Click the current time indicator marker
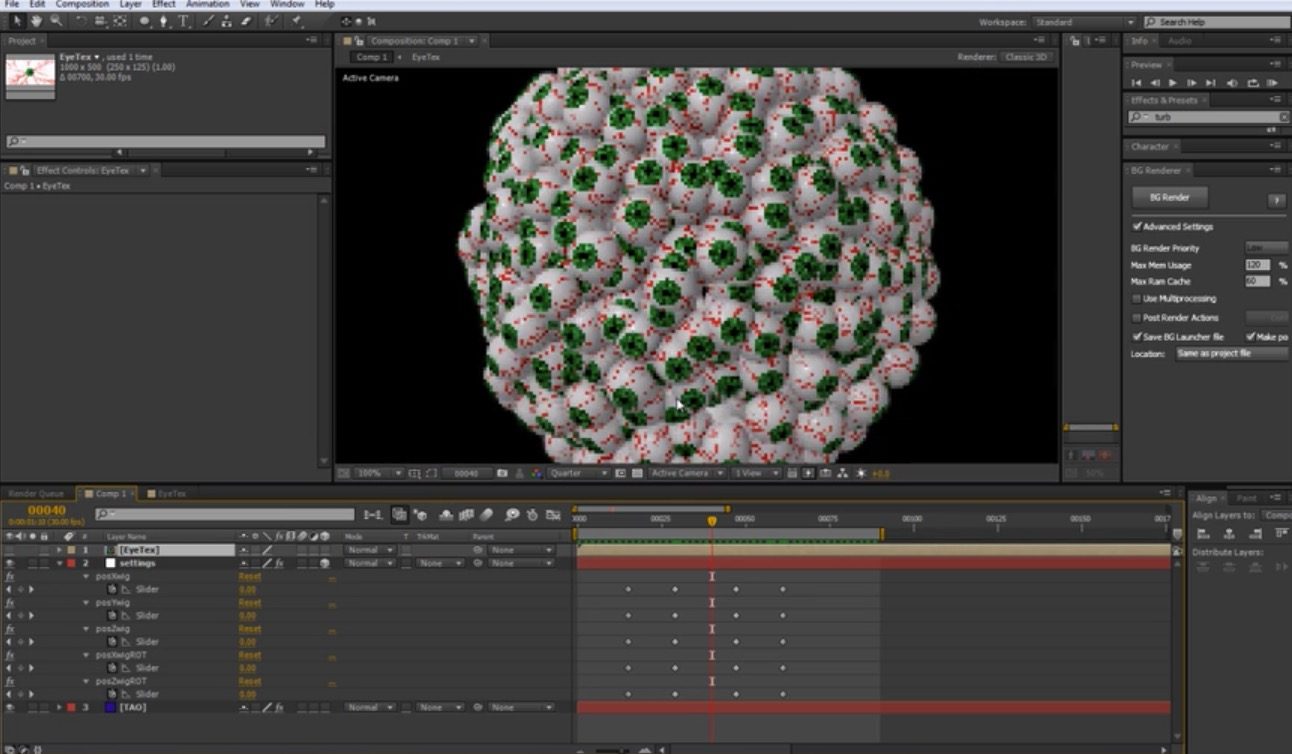 712,521
